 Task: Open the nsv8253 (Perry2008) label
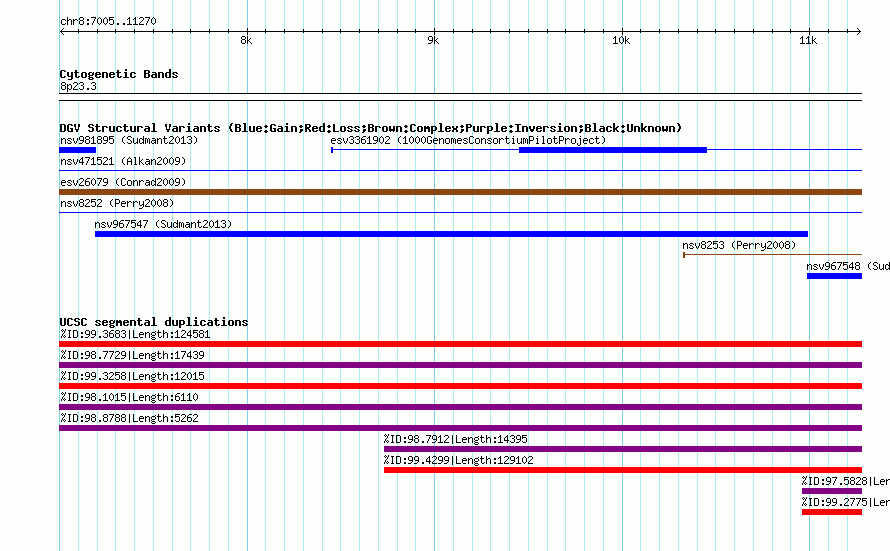click(x=739, y=245)
